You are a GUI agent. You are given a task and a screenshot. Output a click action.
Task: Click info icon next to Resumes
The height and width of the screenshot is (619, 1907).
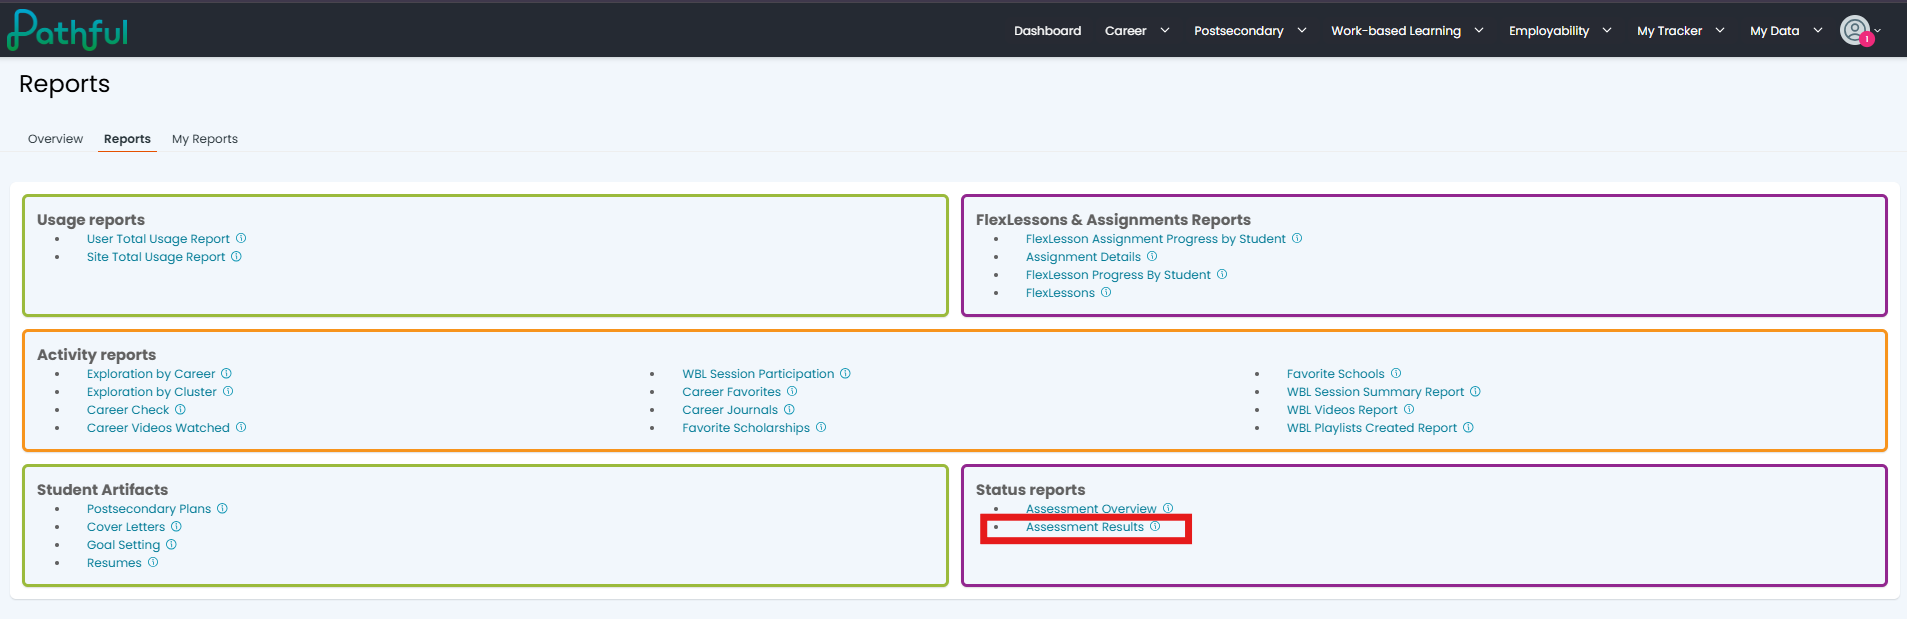pyautogui.click(x=153, y=562)
